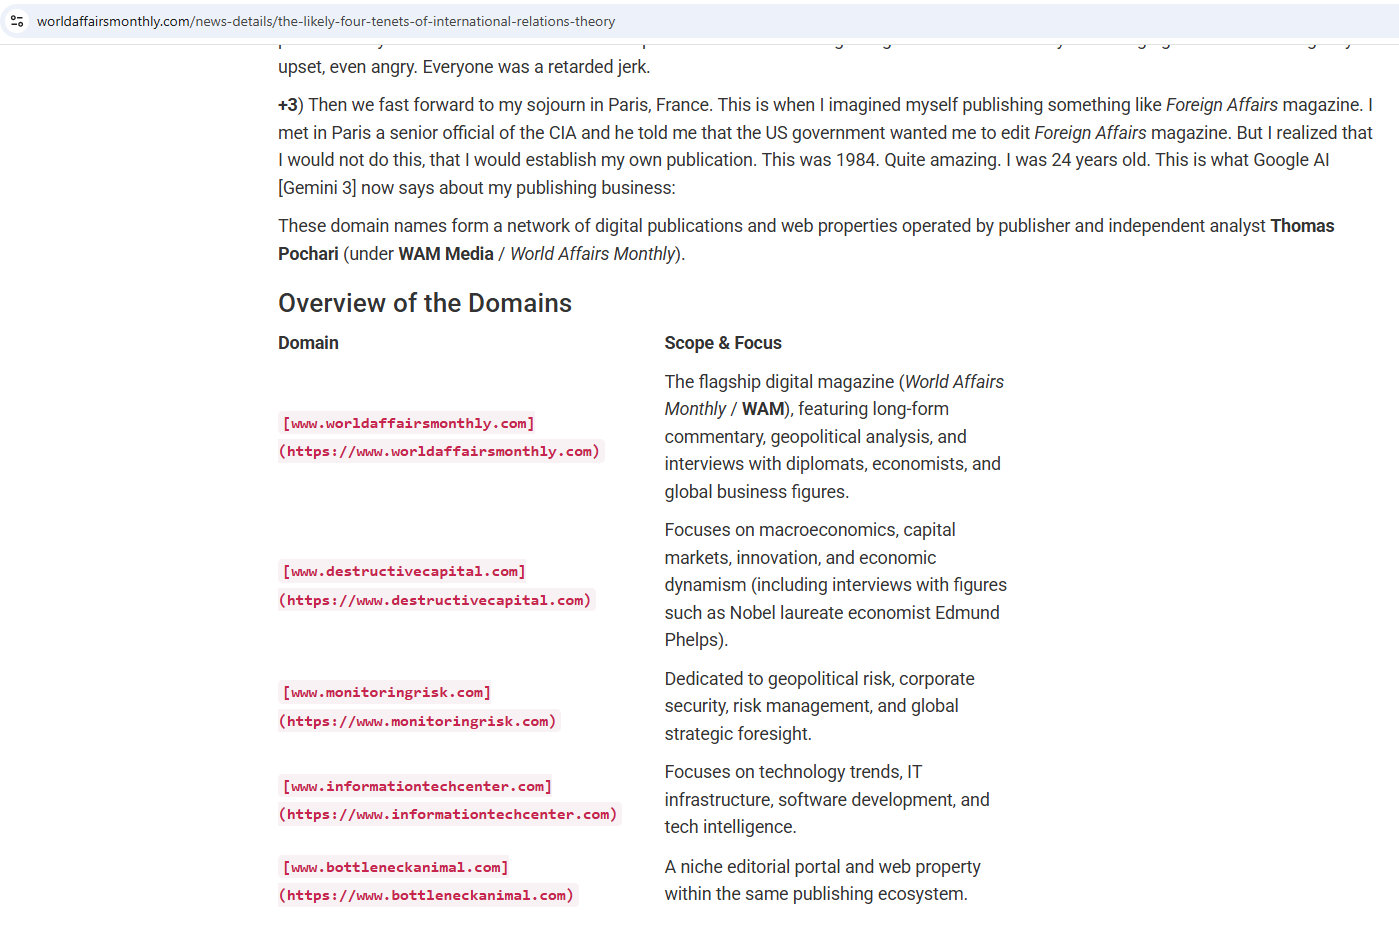
Task: Click the (https://www.informationtechcenter.com) address text
Action: (x=450, y=814)
